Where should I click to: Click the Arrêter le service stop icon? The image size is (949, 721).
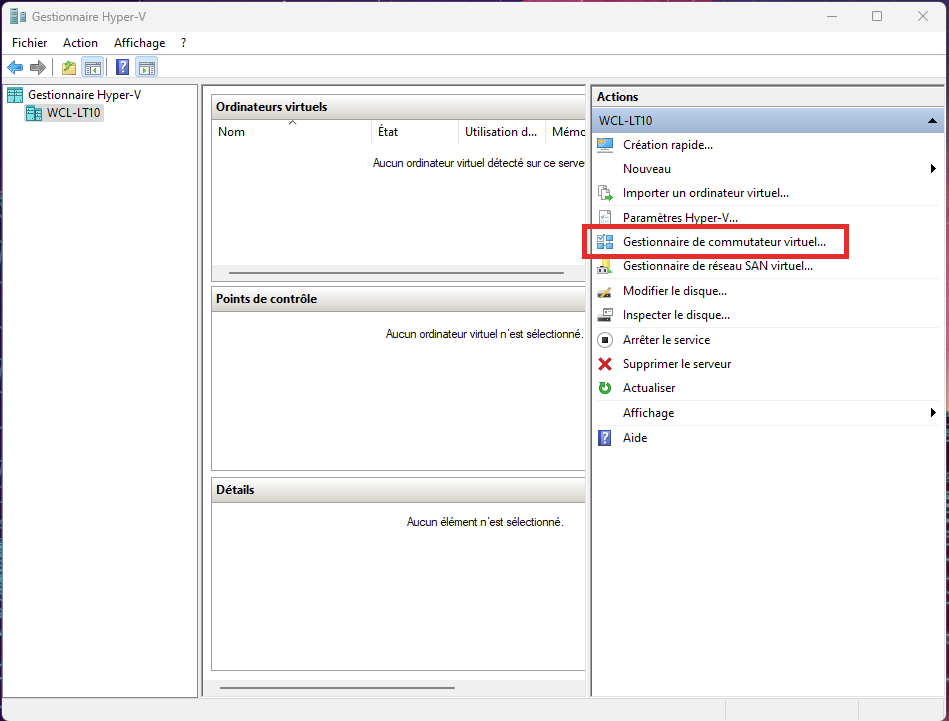coord(605,340)
